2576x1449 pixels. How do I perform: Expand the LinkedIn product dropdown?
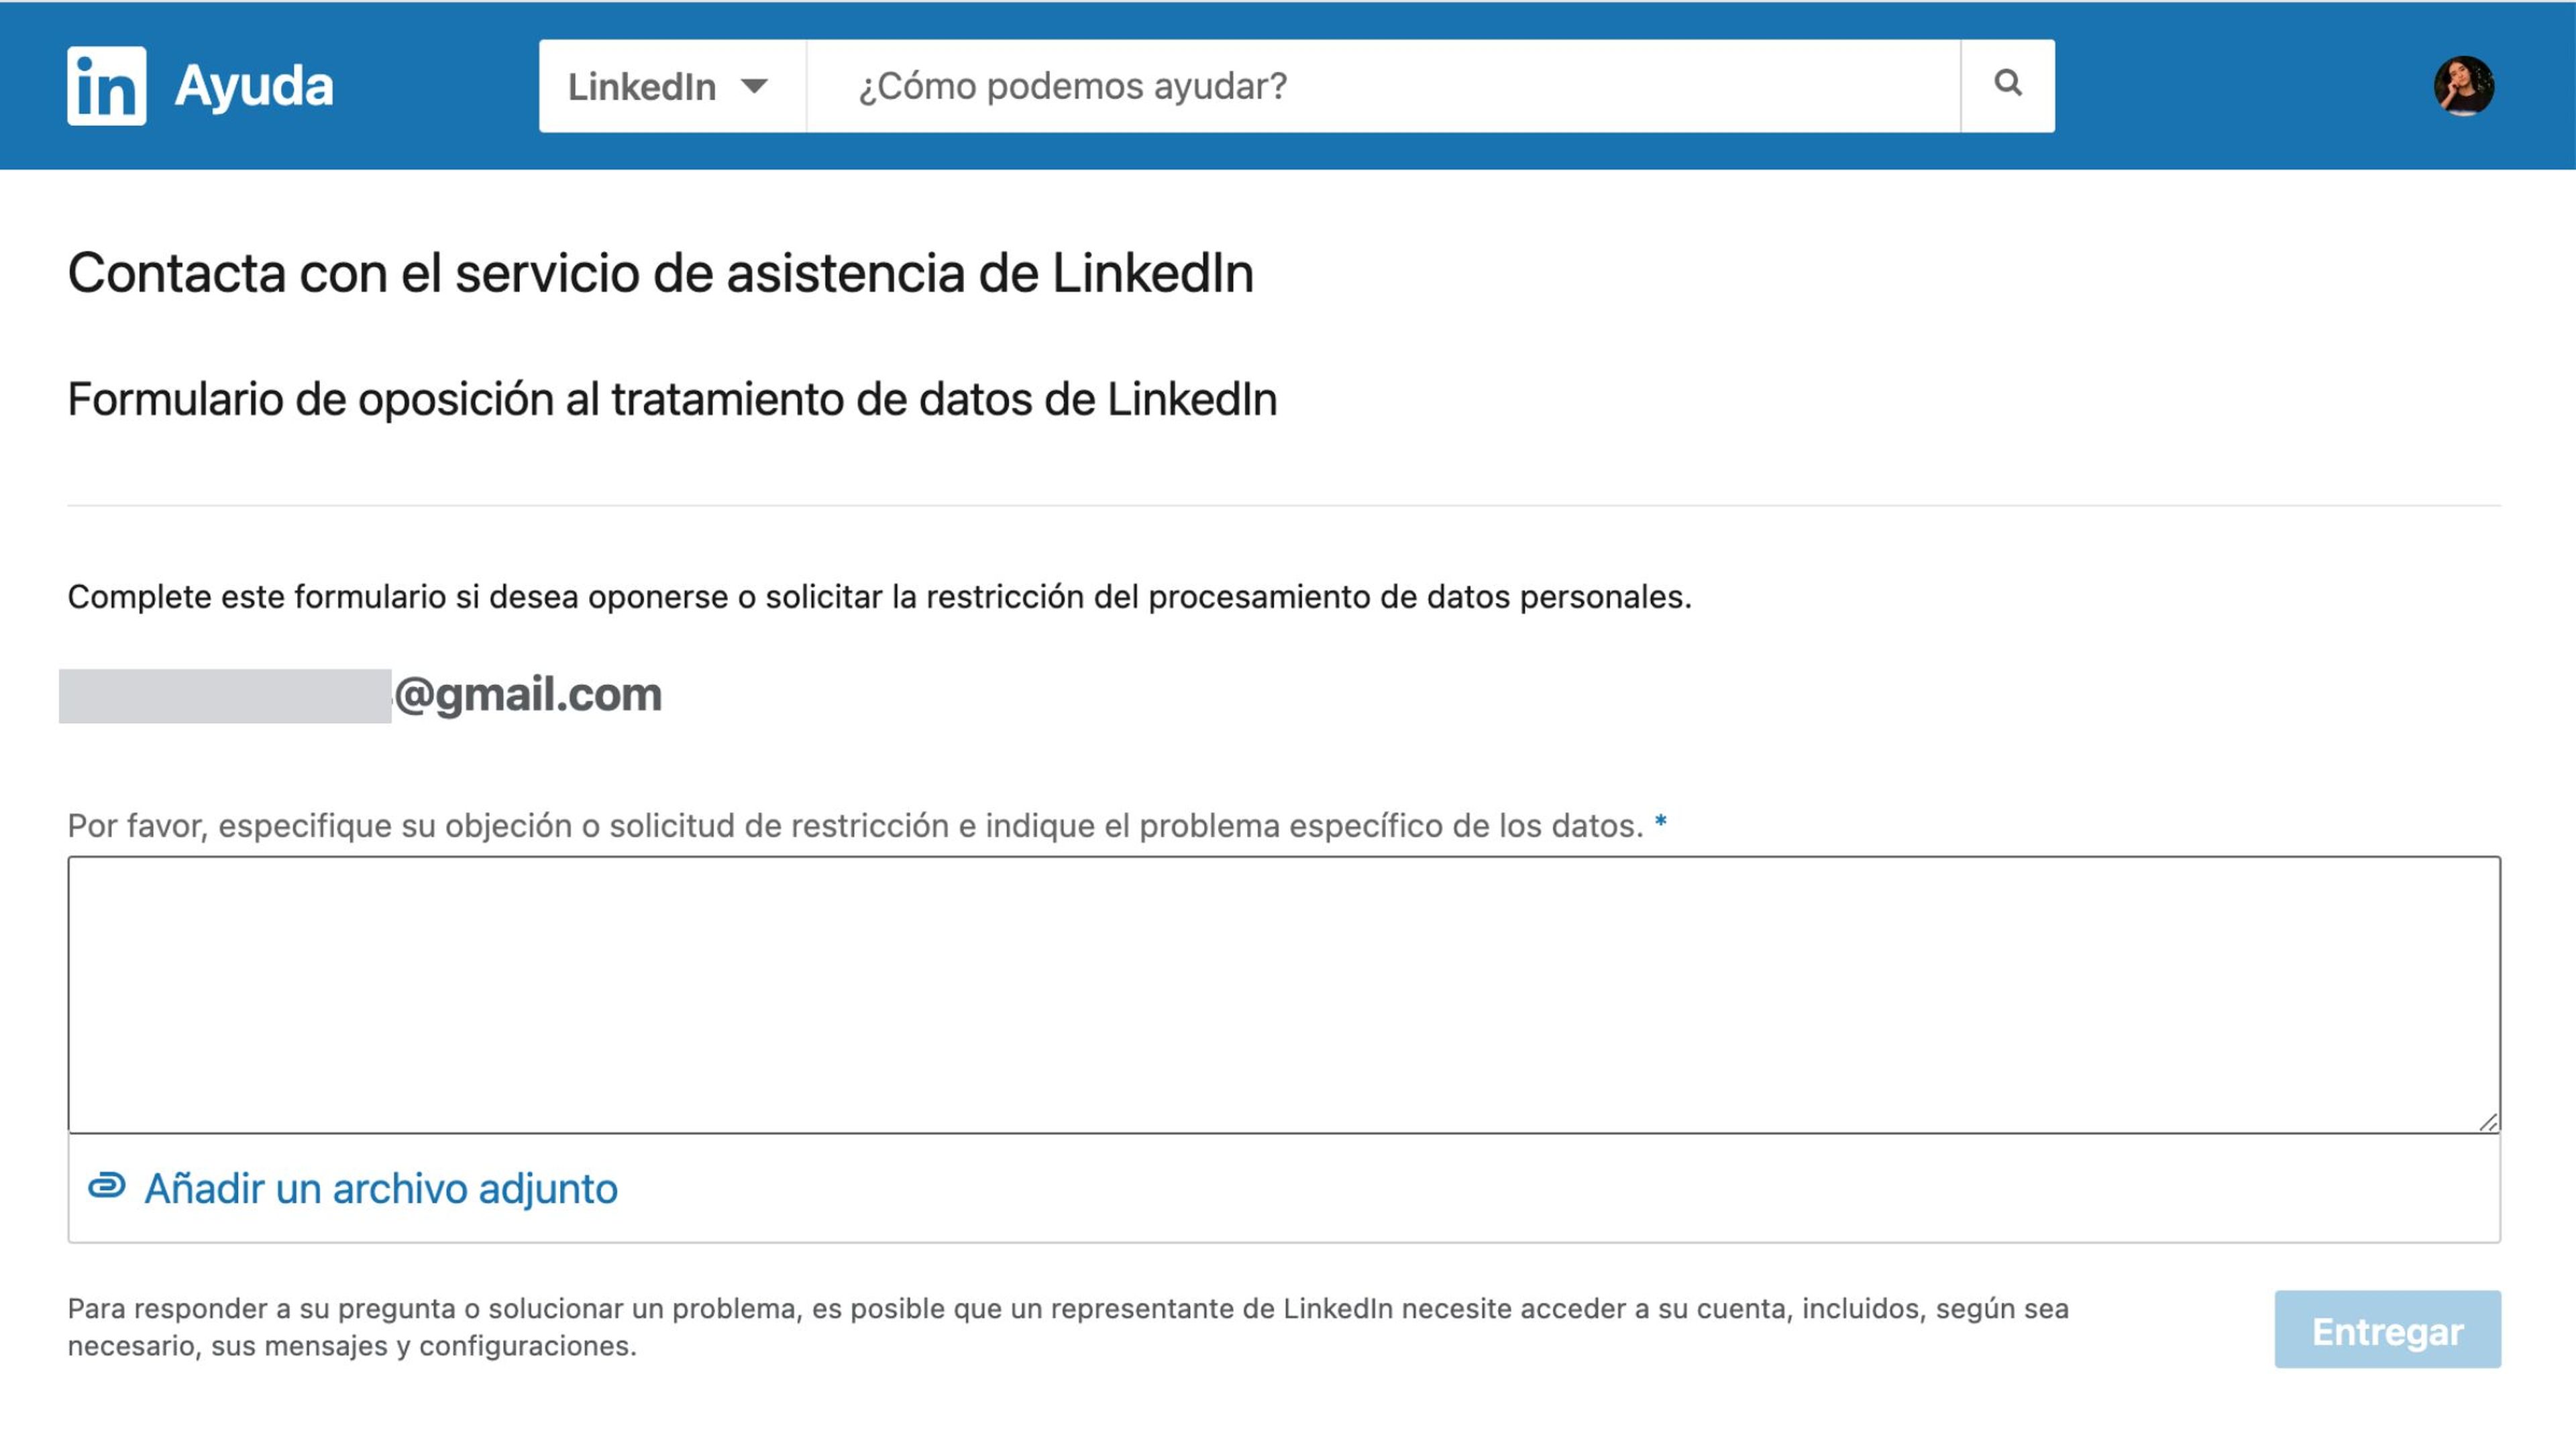click(672, 86)
